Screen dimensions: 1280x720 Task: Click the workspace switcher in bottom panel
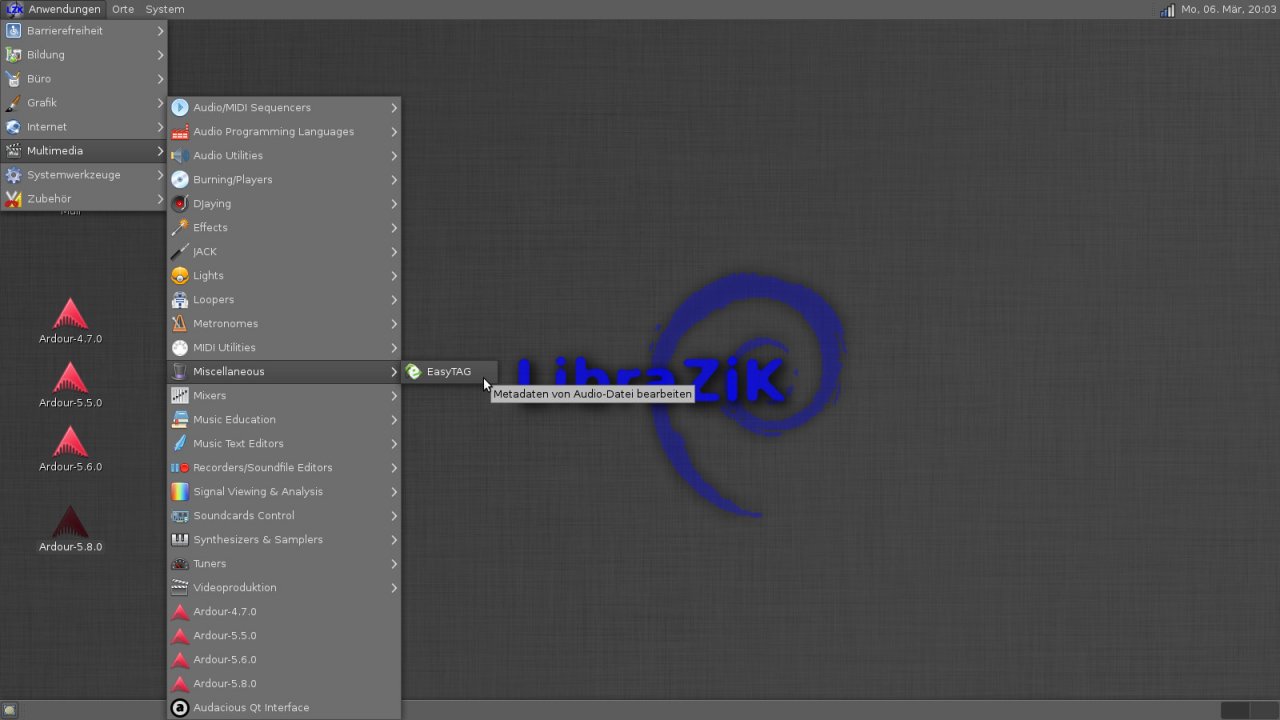1249,710
